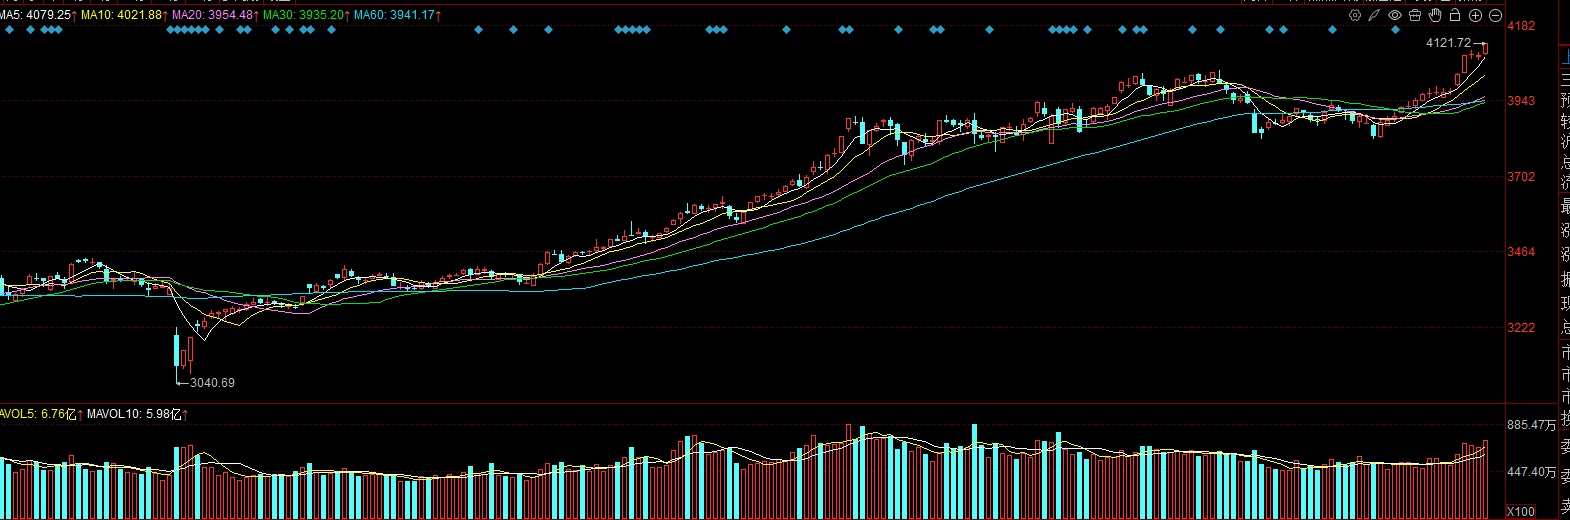Toggle the chart lock icon
Viewport: 1570px width, 520px height.
point(1455,16)
